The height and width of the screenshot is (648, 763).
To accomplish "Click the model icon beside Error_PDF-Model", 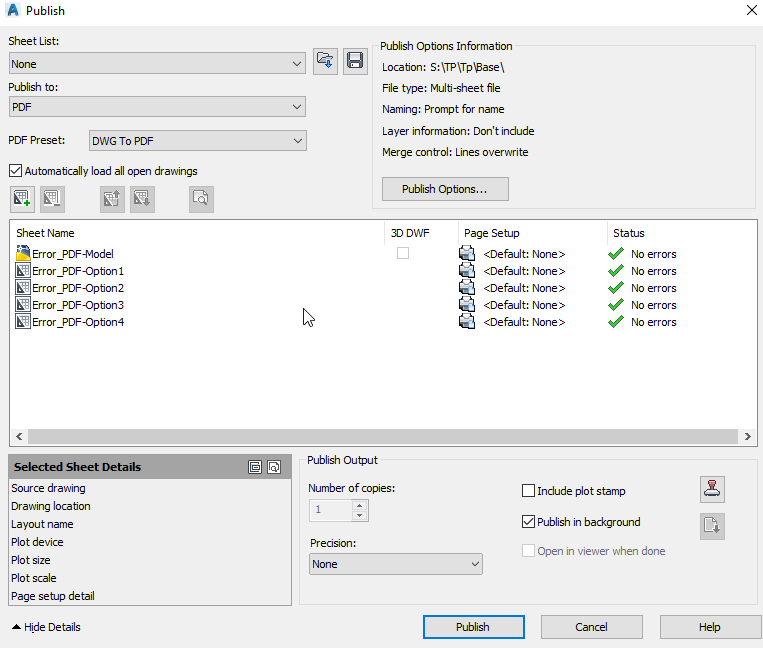I will pyautogui.click(x=23, y=253).
